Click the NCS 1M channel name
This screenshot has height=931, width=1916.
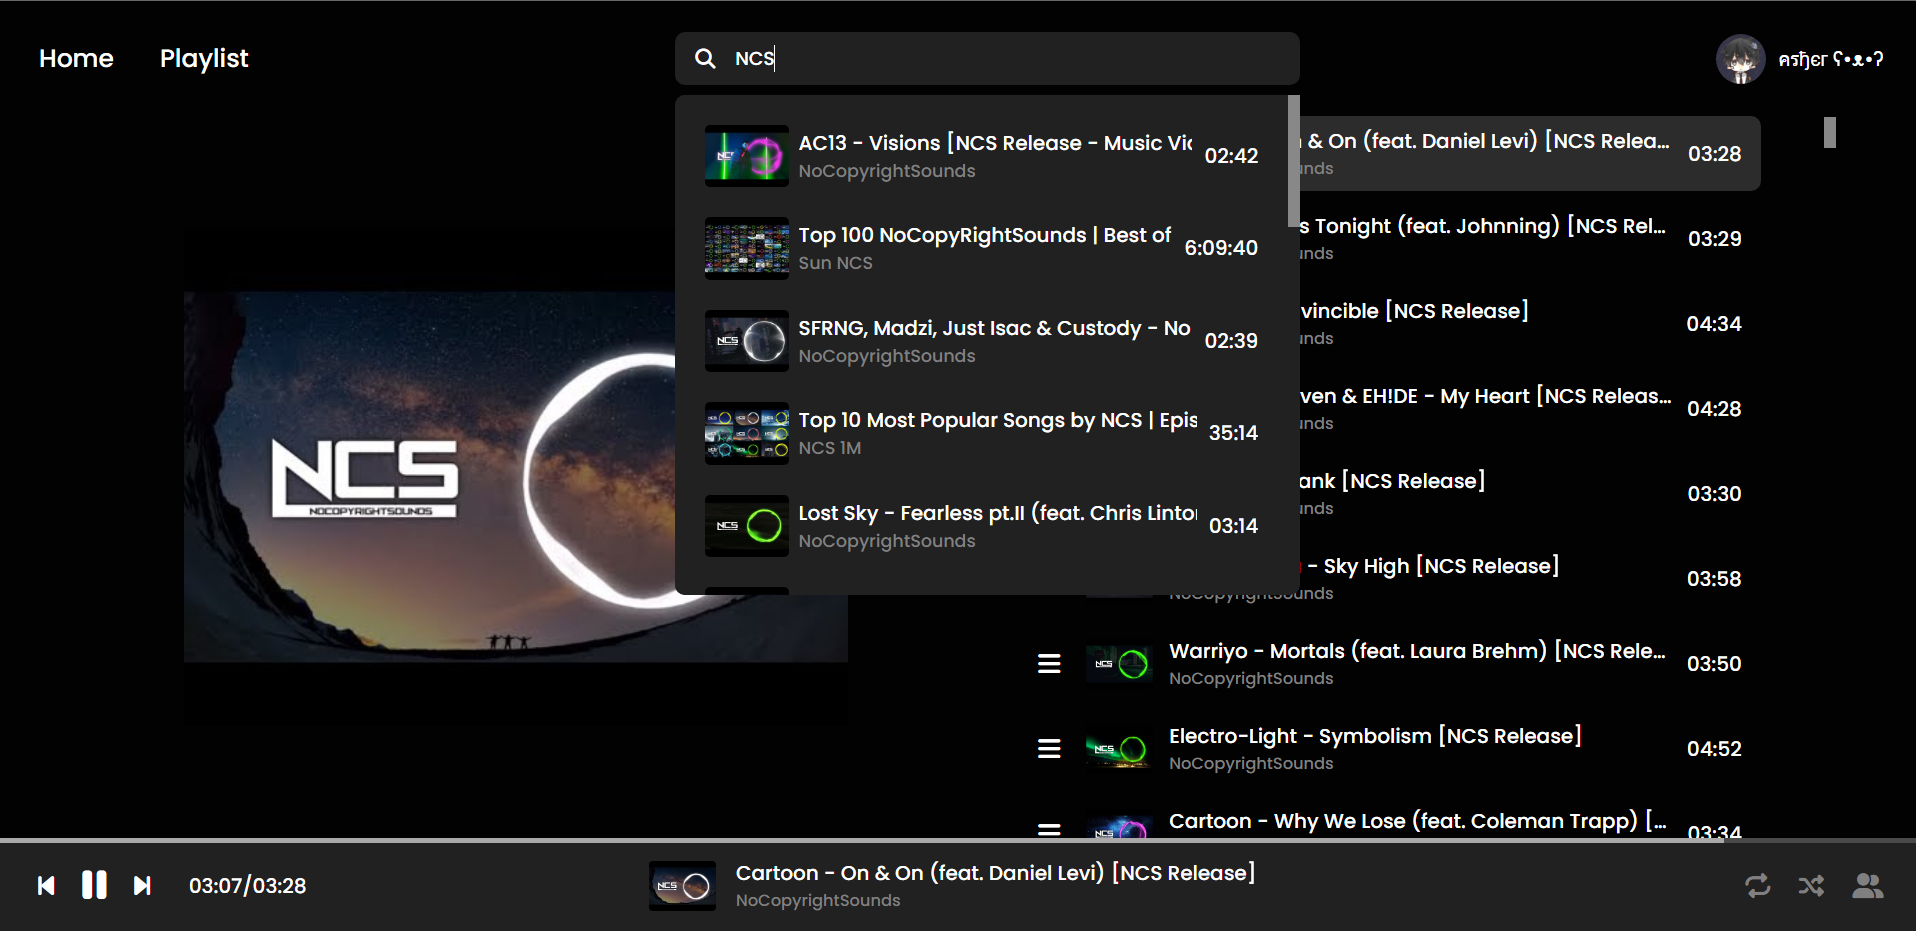pos(829,448)
